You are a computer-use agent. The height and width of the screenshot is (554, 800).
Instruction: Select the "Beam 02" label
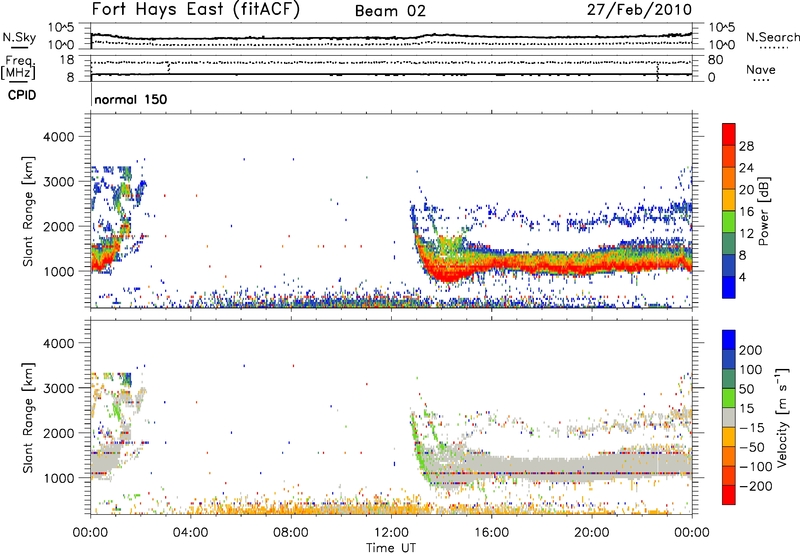point(390,11)
